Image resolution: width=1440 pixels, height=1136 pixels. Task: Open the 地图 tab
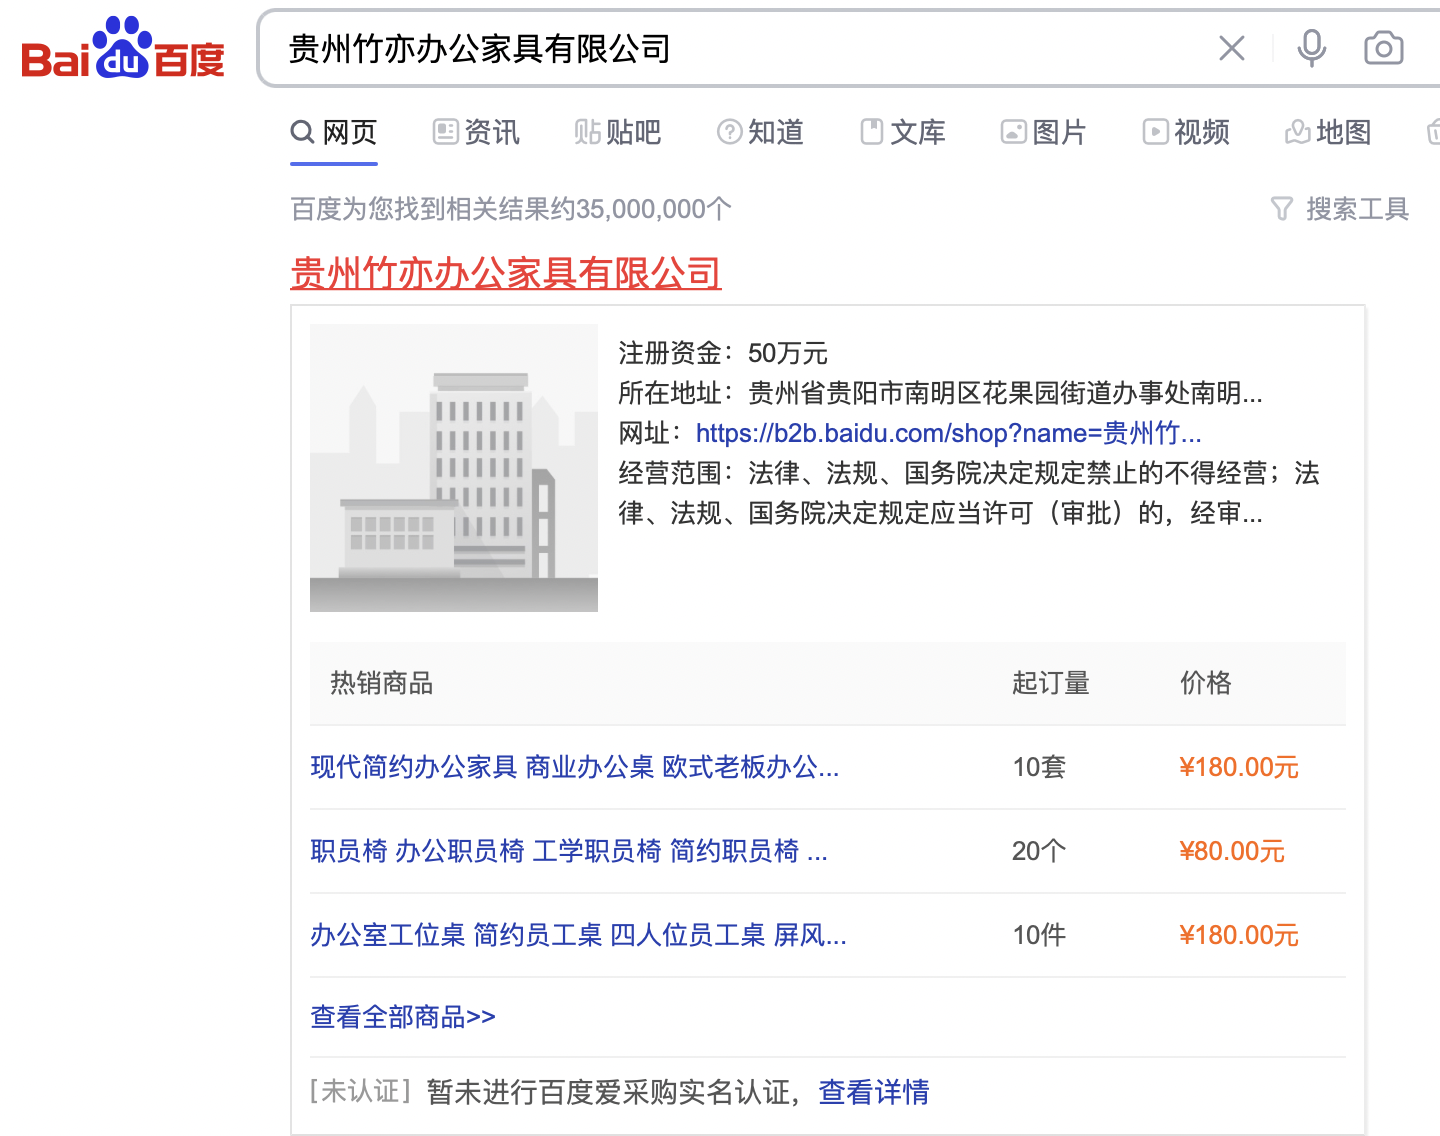1328,132
